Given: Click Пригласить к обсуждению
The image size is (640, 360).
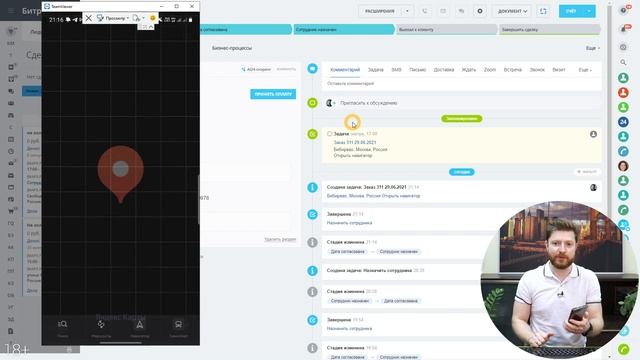Looking at the screenshot, I should (x=369, y=103).
